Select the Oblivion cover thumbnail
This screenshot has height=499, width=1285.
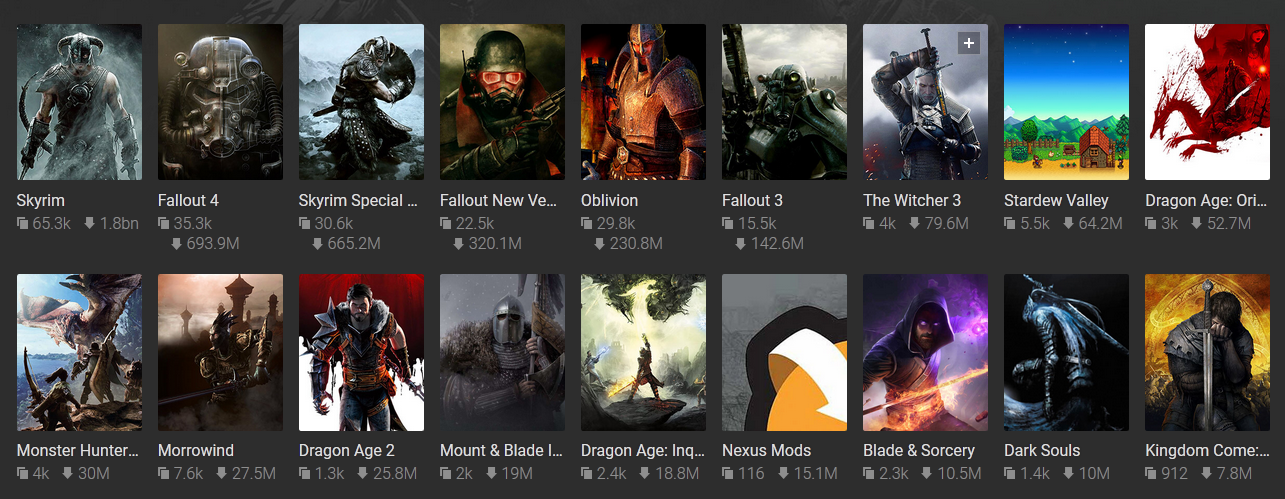pyautogui.click(x=643, y=102)
